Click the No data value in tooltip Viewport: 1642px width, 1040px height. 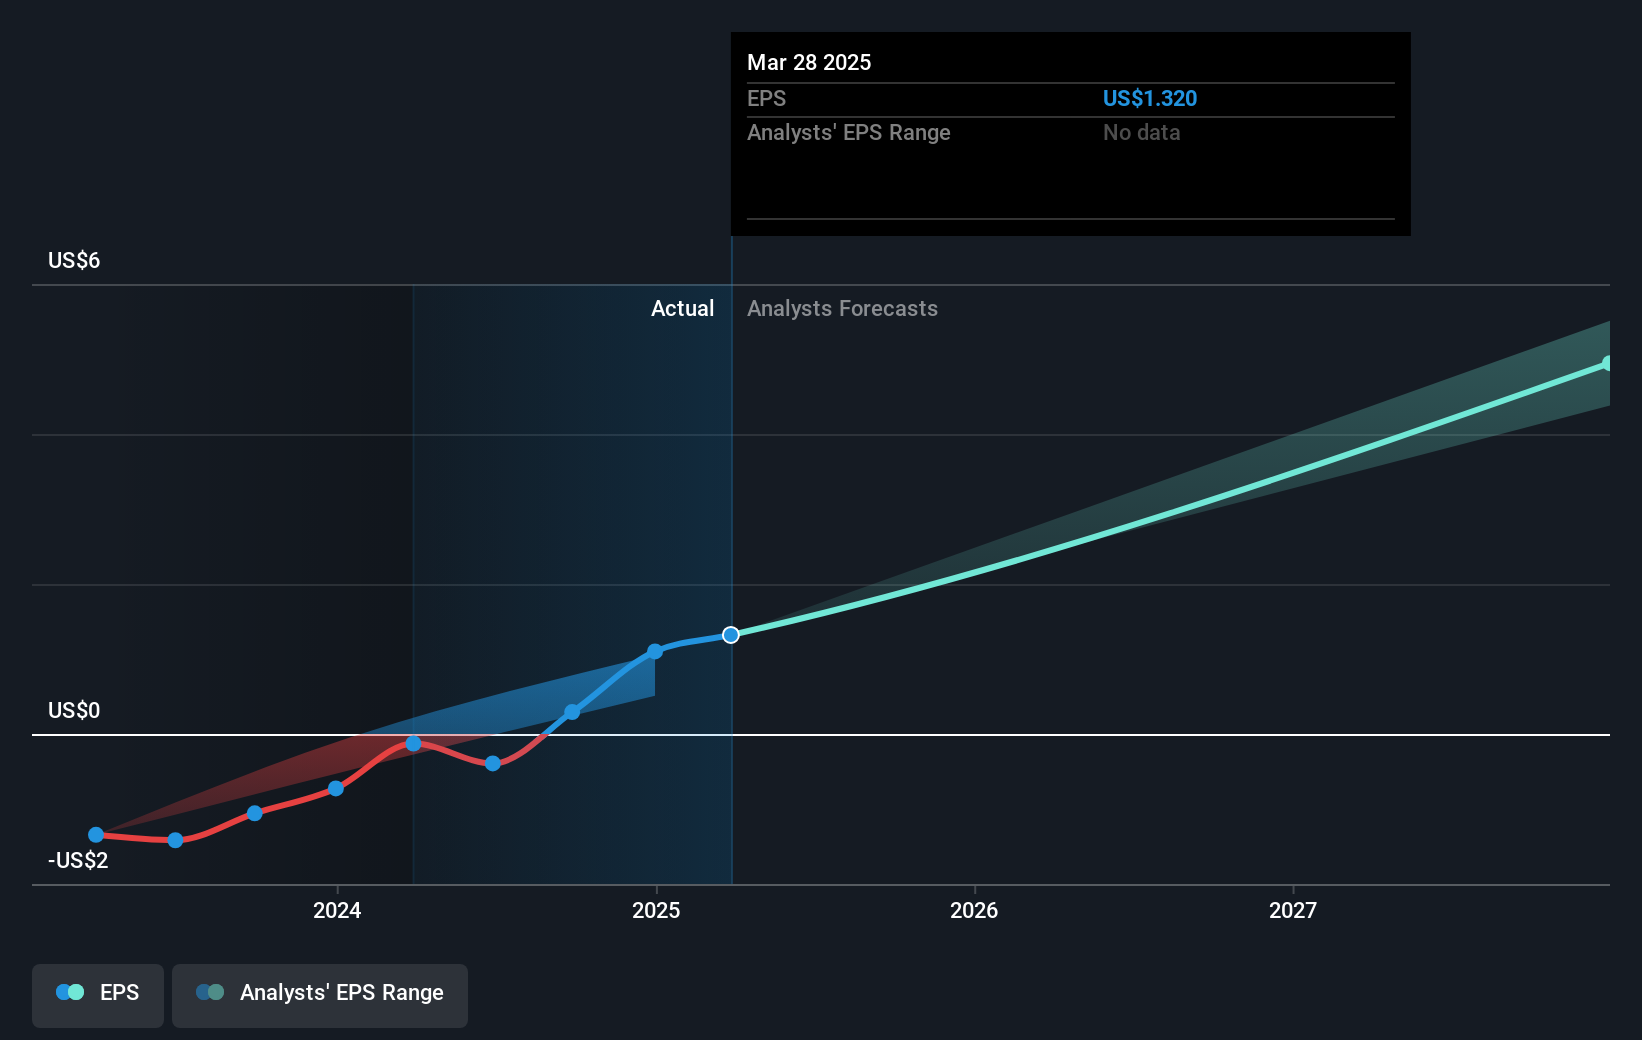click(1142, 133)
